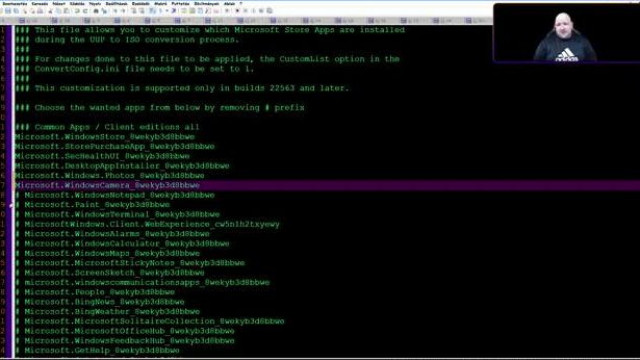This screenshot has width=640, height=360.
Task: Click the line Microsoft.SecHealthUI_8wekyb3d8bbwe
Action: pos(102,156)
